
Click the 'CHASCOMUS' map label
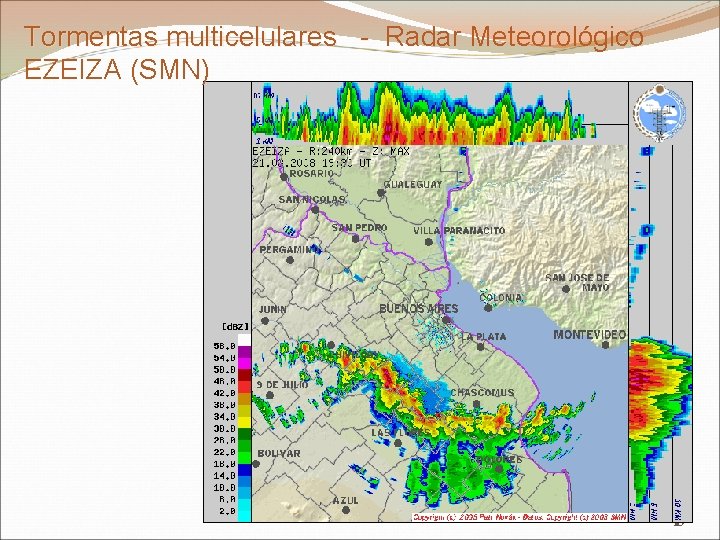point(482,393)
